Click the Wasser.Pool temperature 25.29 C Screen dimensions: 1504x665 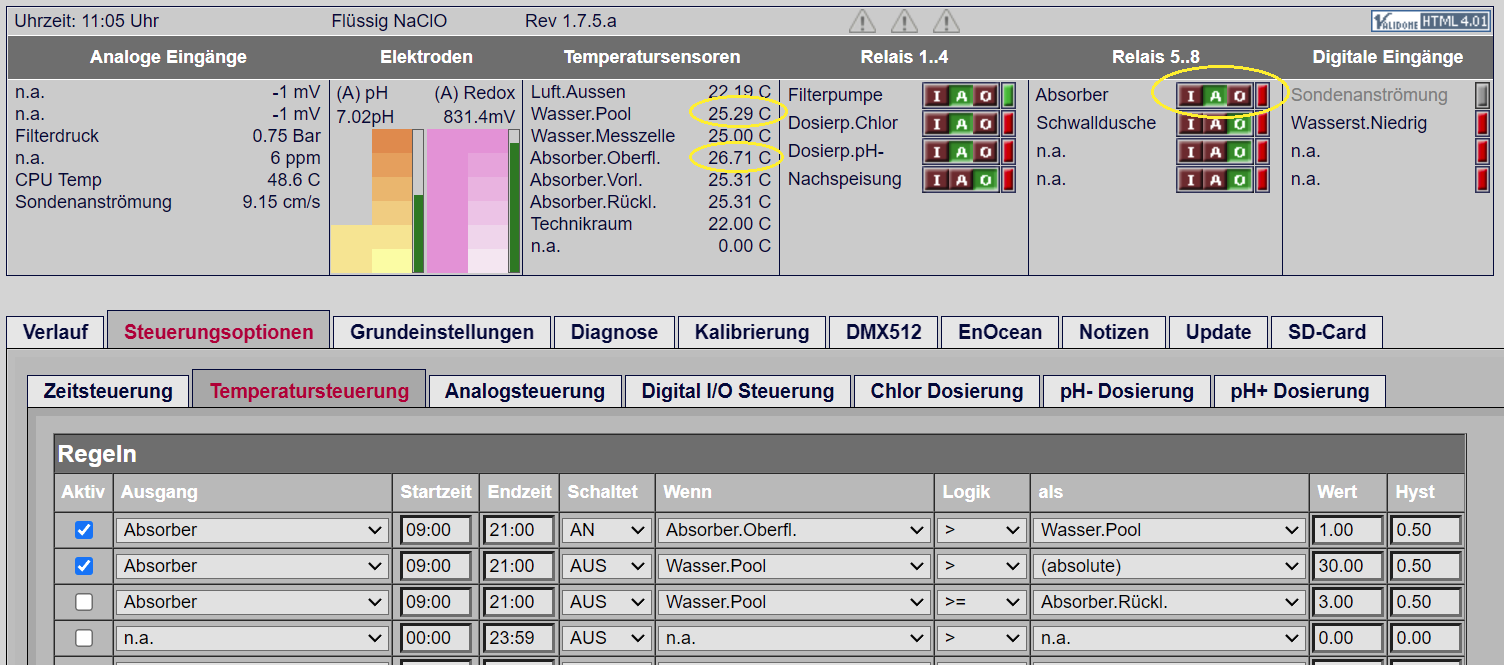tap(739, 114)
